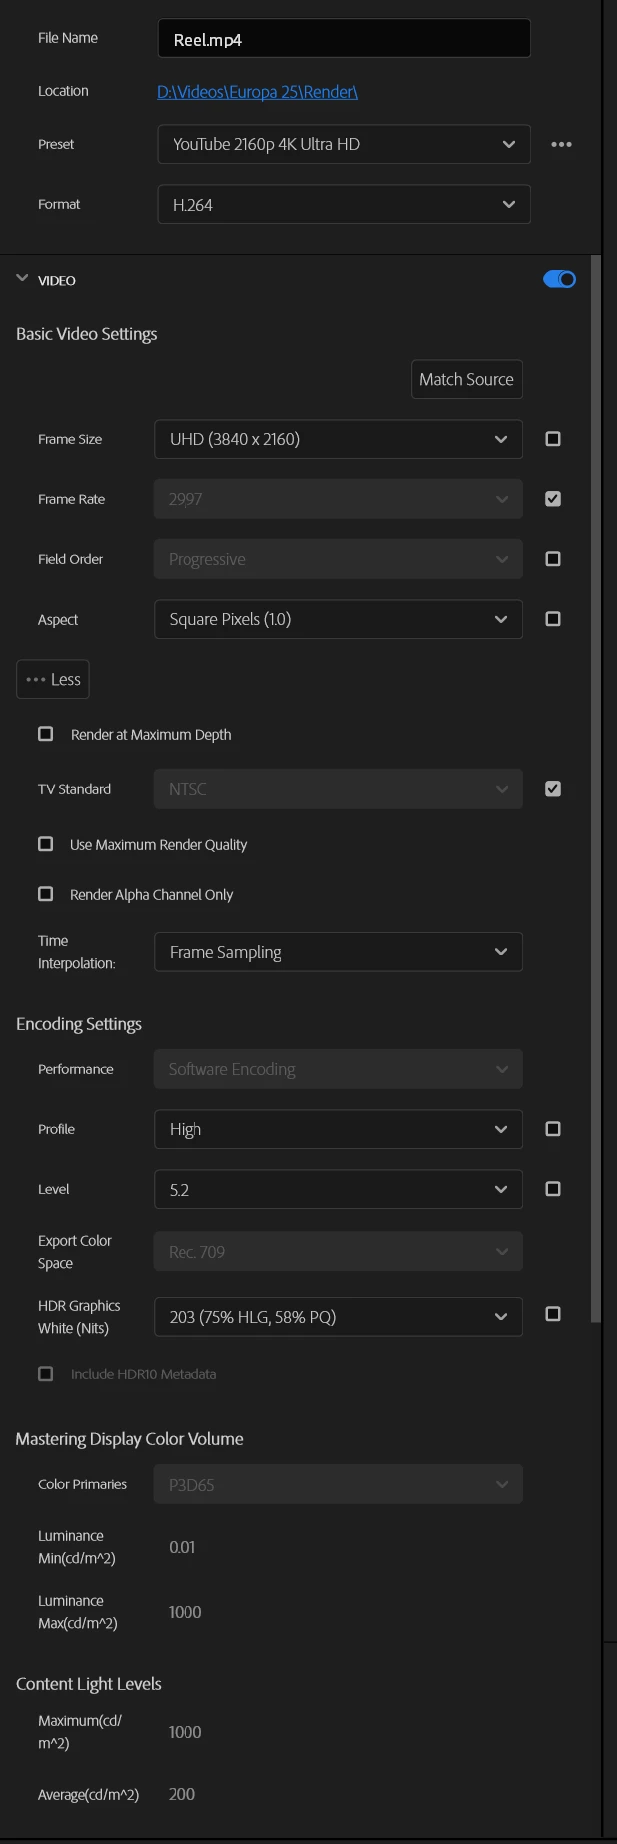Open the Format H.264 dropdown
This screenshot has height=1844, width=617.
tap(343, 204)
